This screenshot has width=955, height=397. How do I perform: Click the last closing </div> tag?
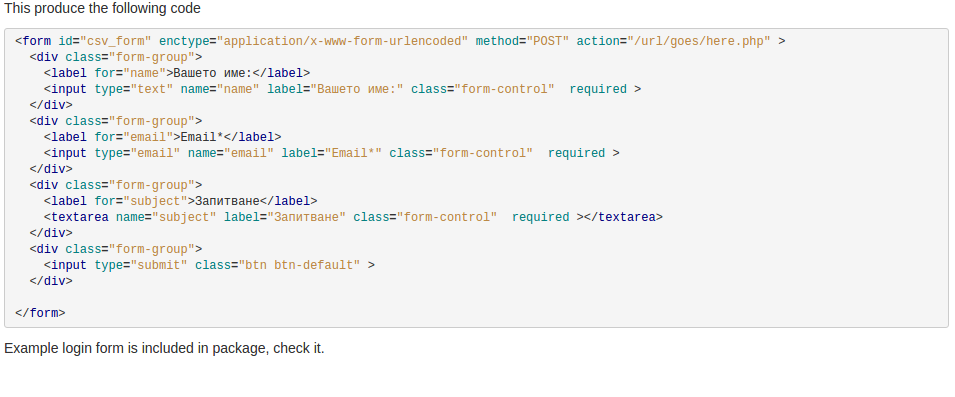coord(51,281)
